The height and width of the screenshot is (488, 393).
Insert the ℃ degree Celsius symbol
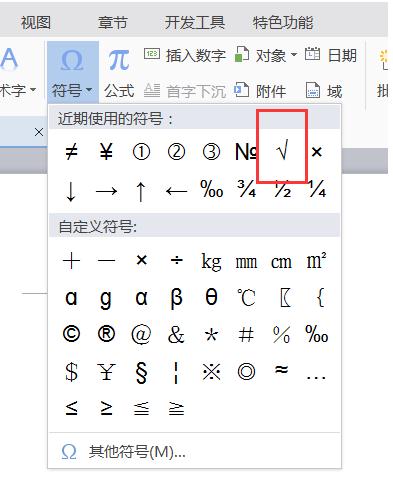(246, 297)
